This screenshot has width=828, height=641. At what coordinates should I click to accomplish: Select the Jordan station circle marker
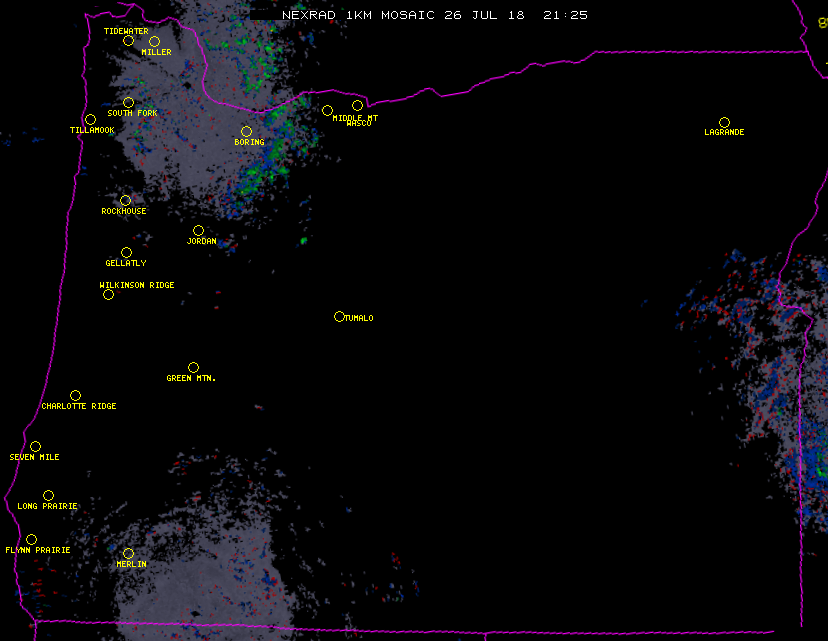click(198, 230)
